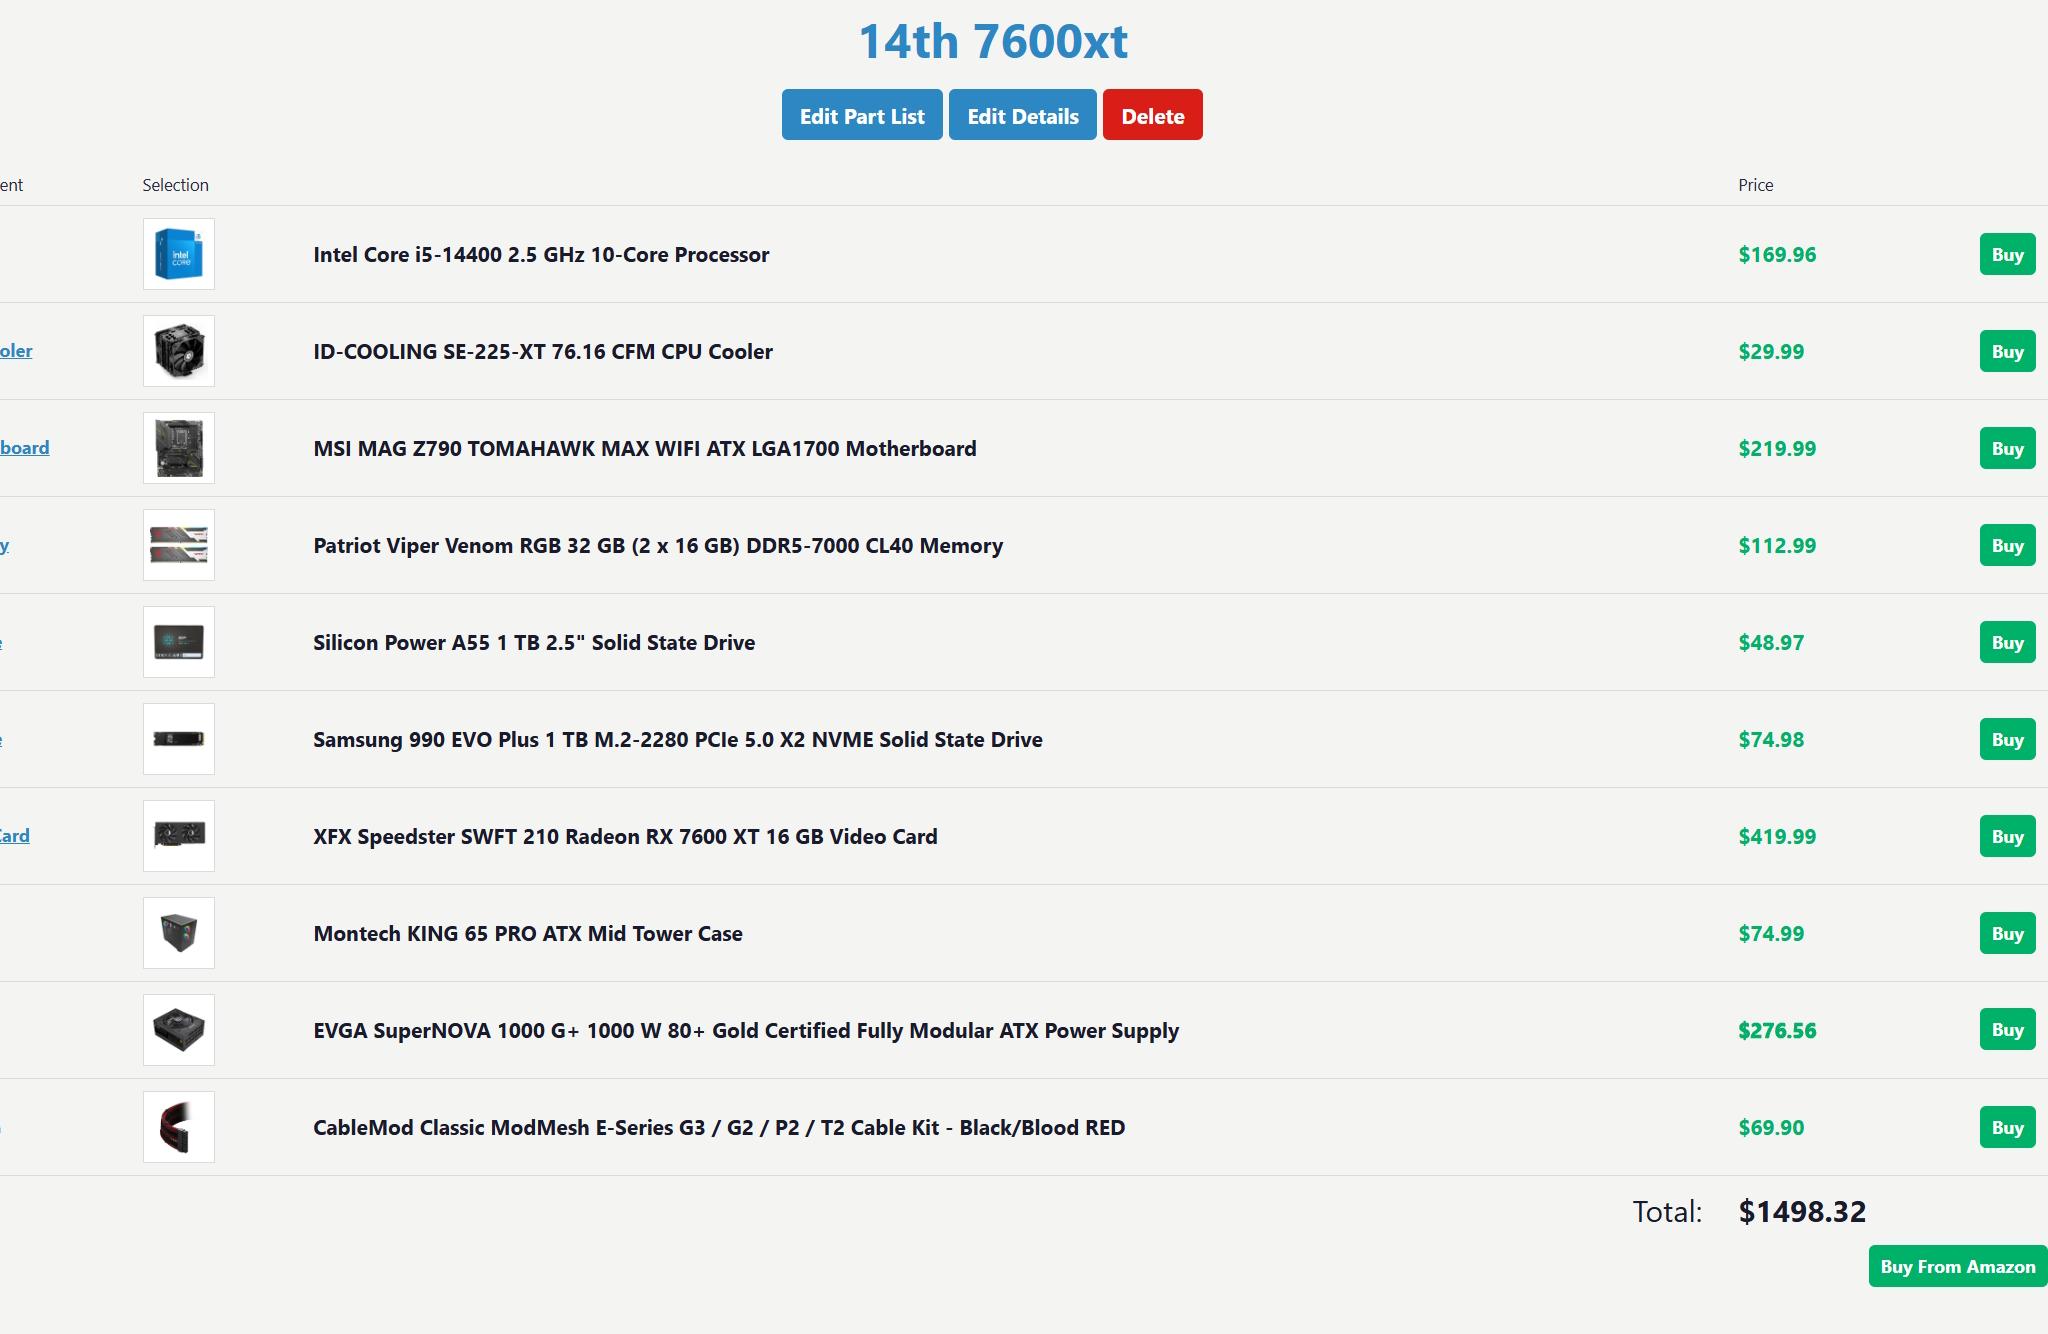Click the Patriot Viper Venom memory thumbnail
The image size is (2048, 1334).
pyautogui.click(x=178, y=545)
